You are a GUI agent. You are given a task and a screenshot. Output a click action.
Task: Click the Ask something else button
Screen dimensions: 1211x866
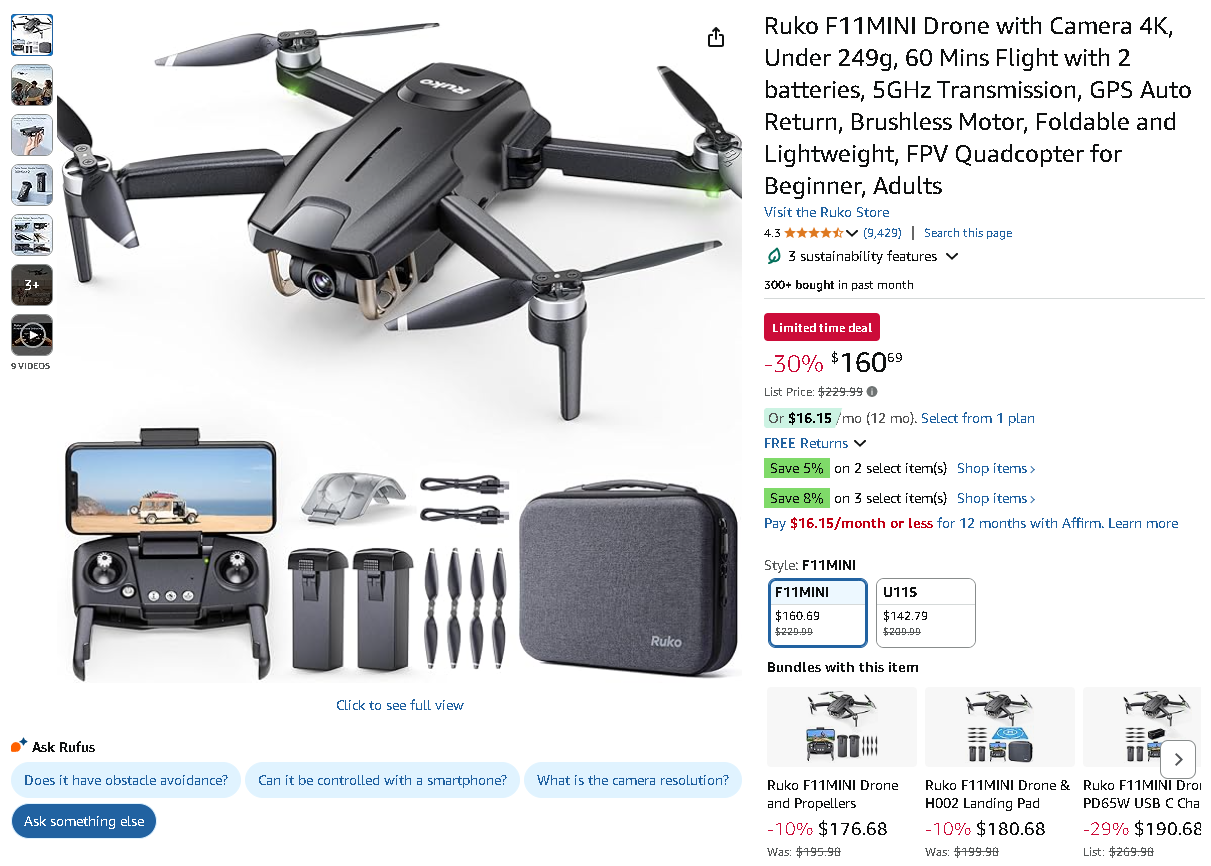tap(84, 821)
